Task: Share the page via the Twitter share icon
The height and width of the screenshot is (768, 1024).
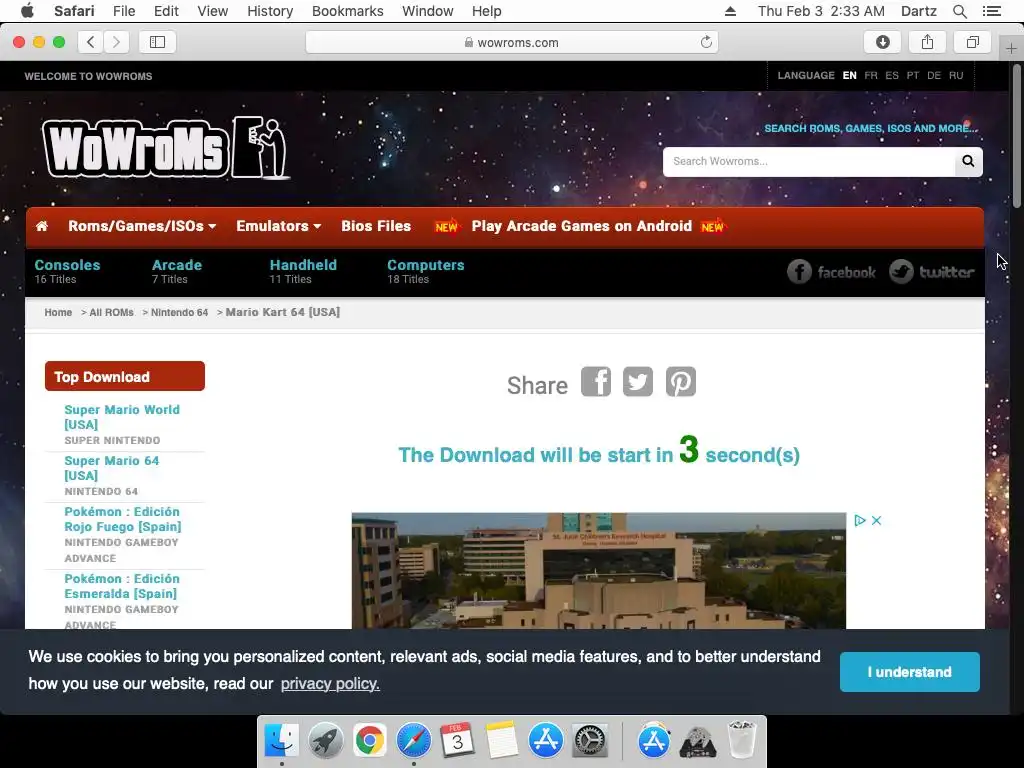Action: click(x=637, y=381)
